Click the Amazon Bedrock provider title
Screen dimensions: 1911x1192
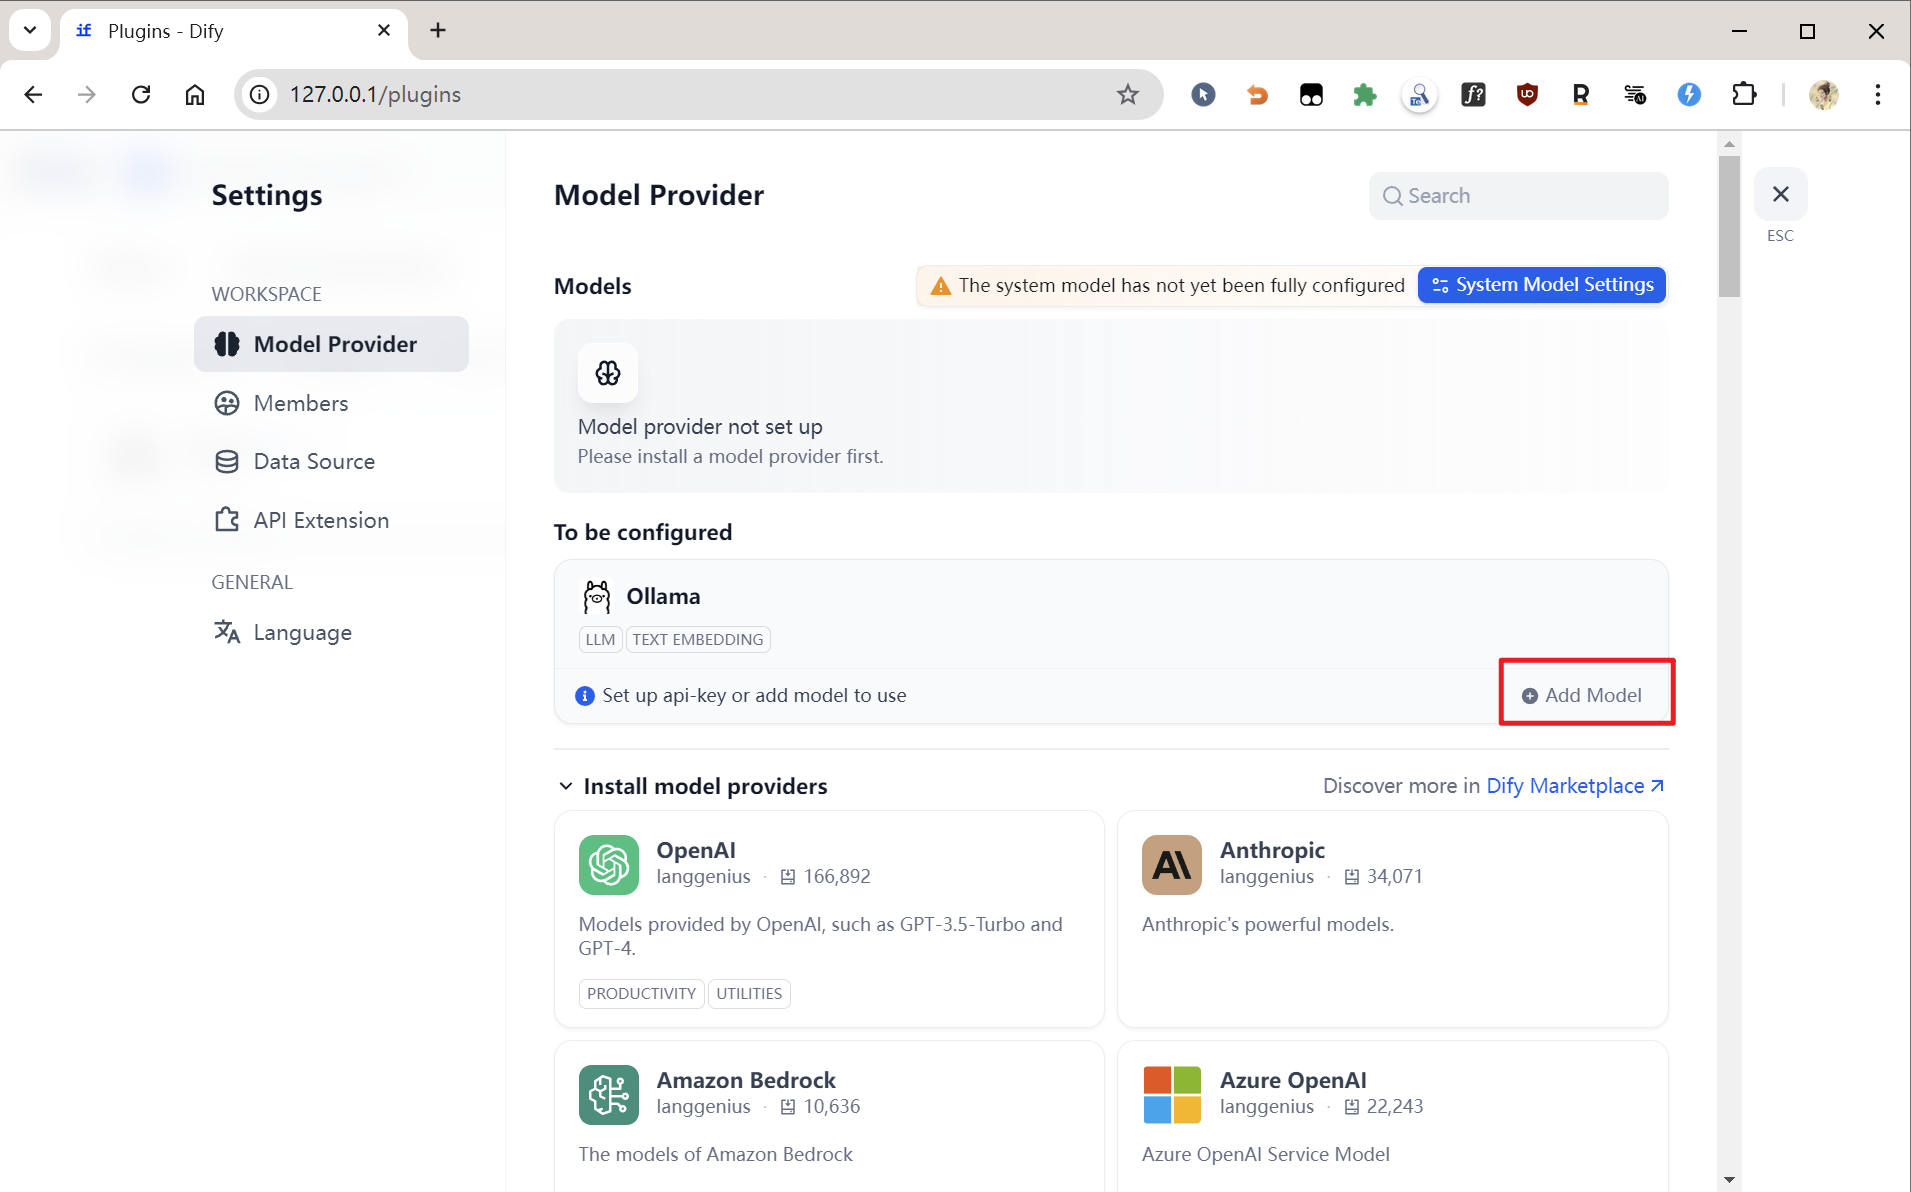click(x=746, y=1080)
